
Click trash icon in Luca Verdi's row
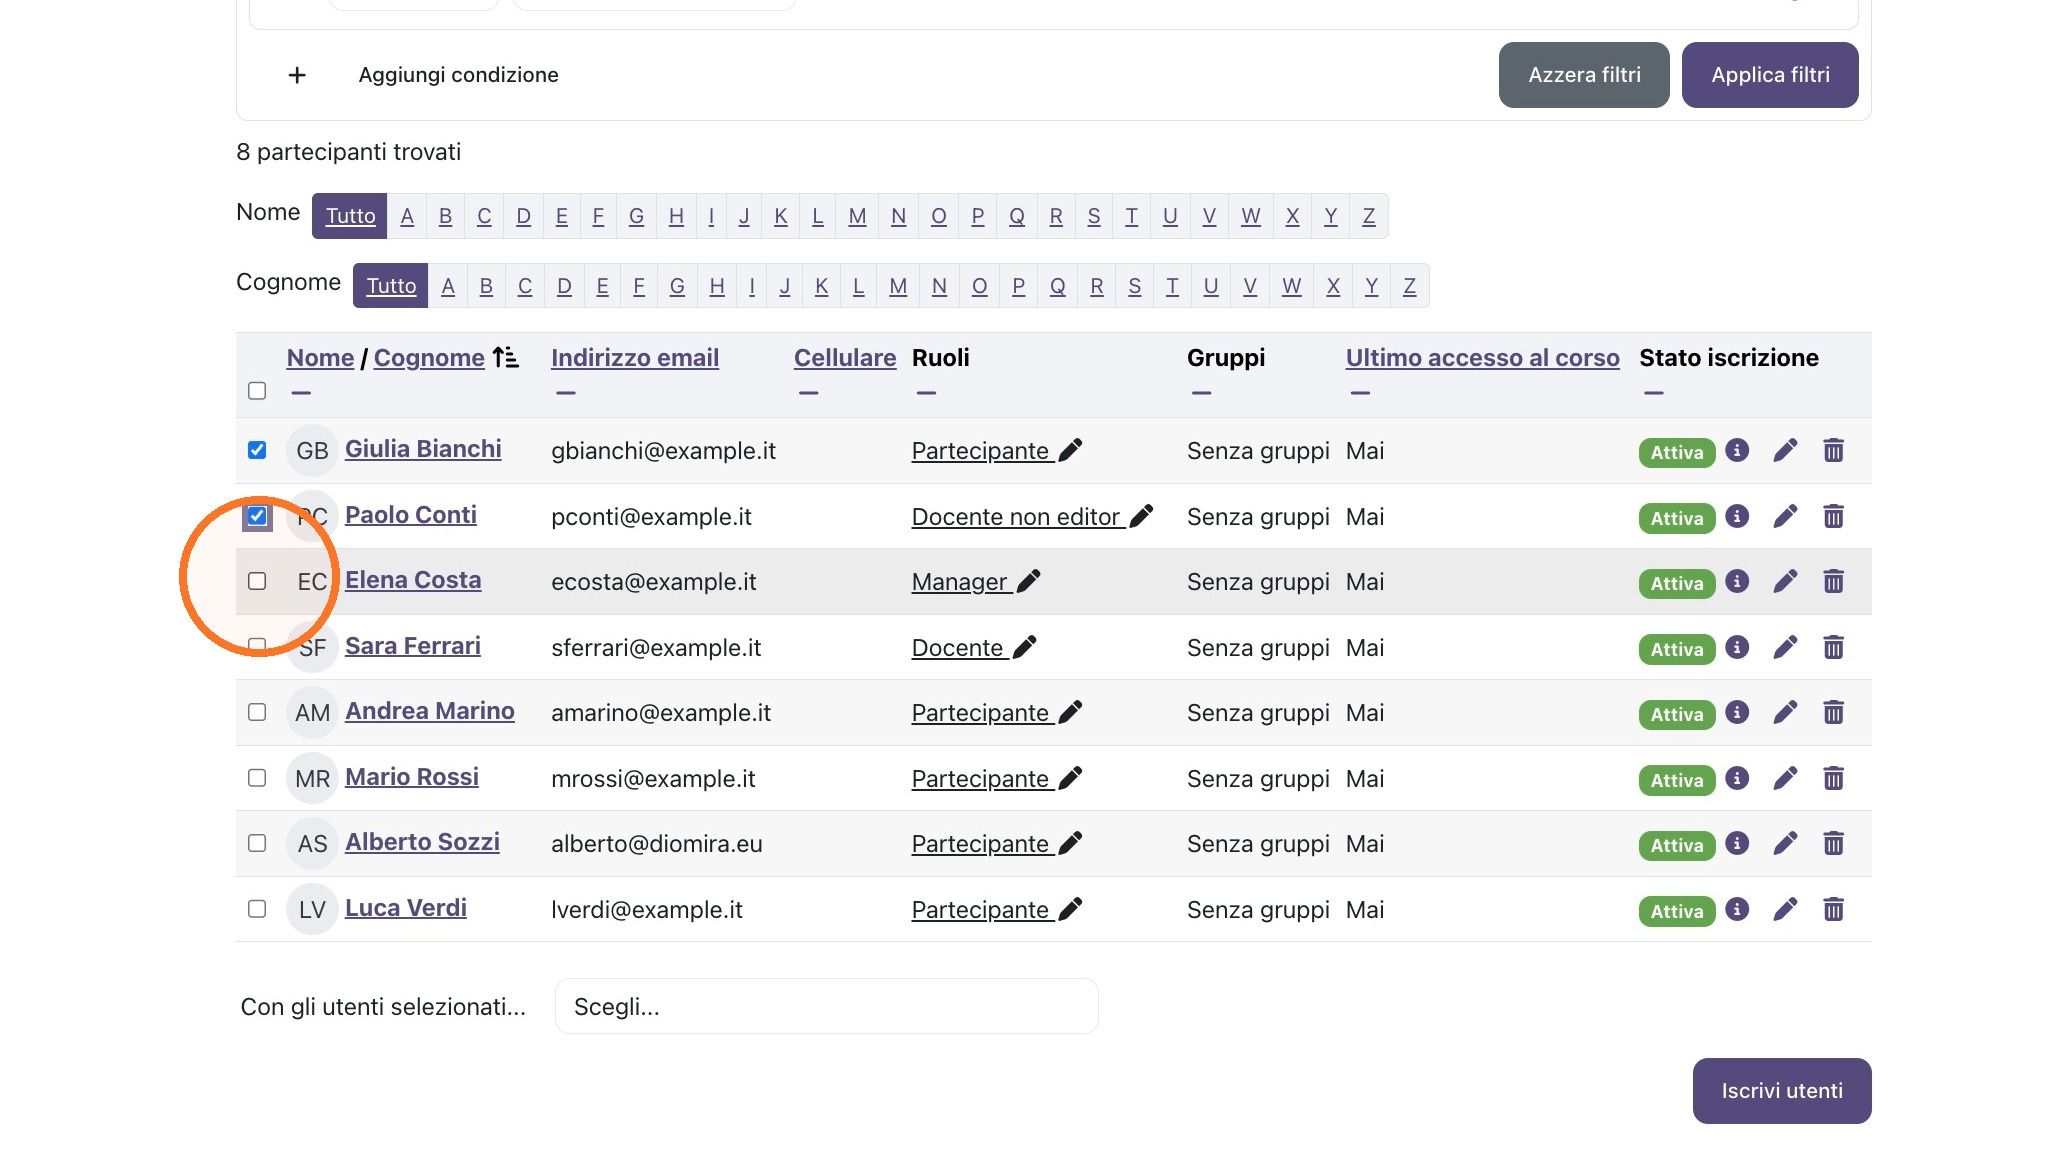coord(1833,910)
